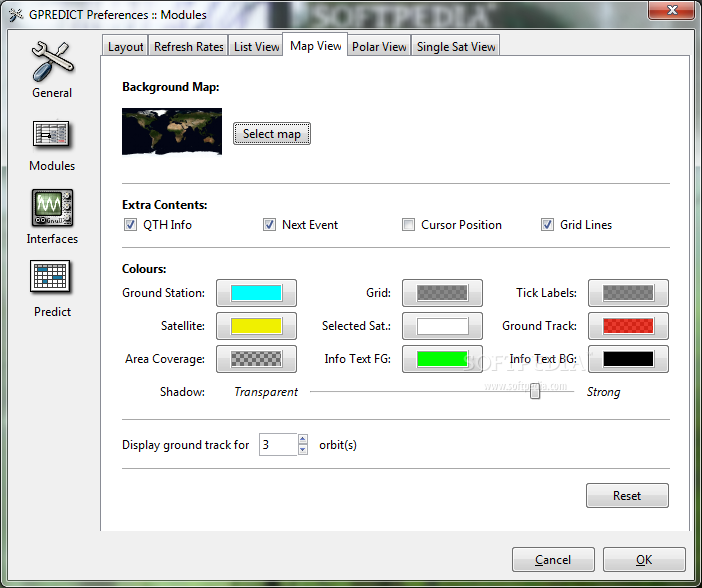This screenshot has width=702, height=588.
Task: Open the Area Coverage colour swatch
Action: pos(257,359)
